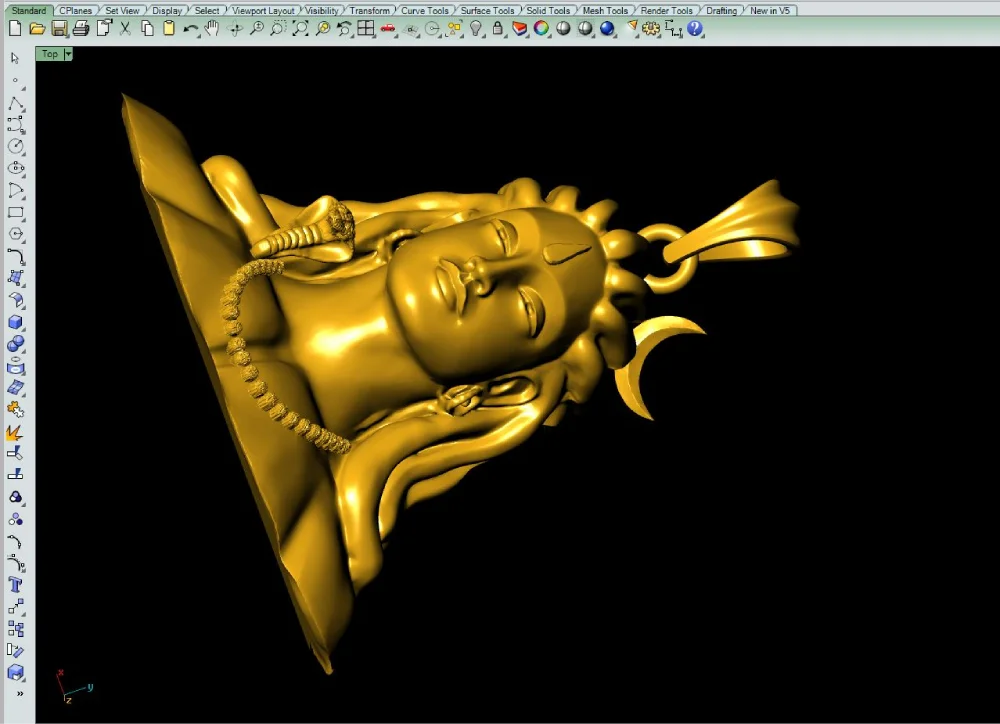Open a file with the folder icon
This screenshot has width=1000, height=724.
(x=37, y=28)
